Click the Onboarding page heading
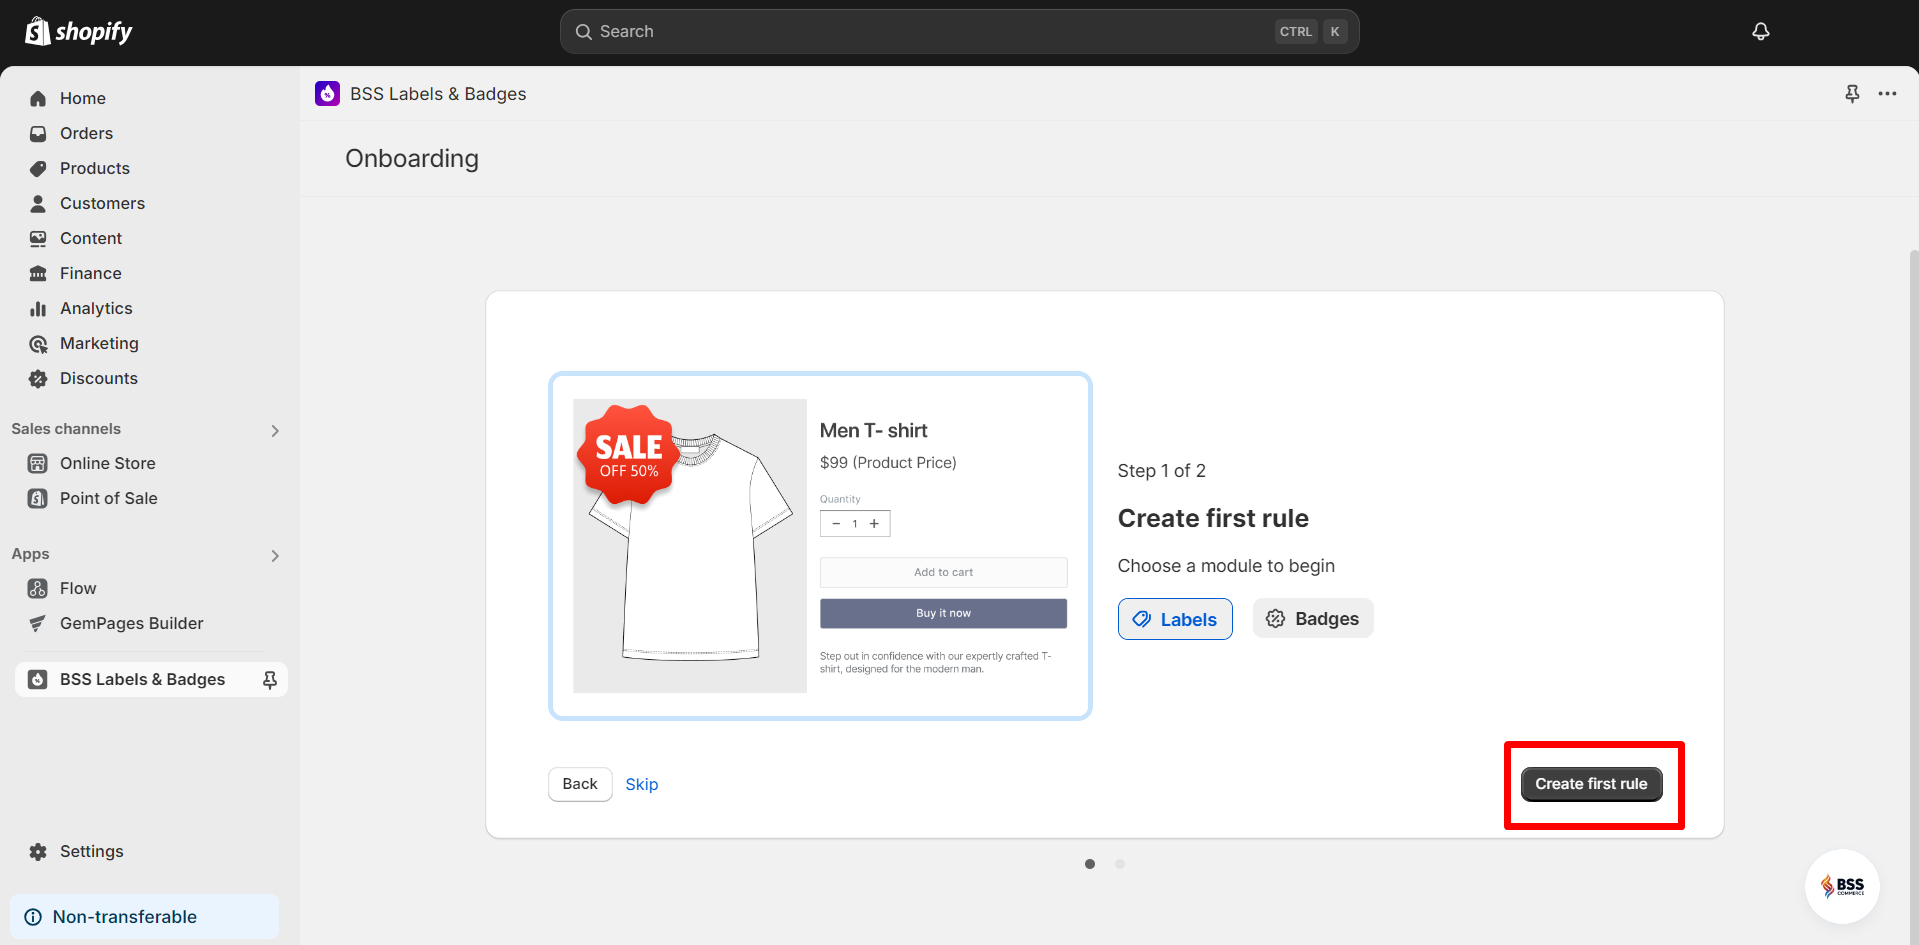Image resolution: width=1919 pixels, height=945 pixels. tap(412, 158)
